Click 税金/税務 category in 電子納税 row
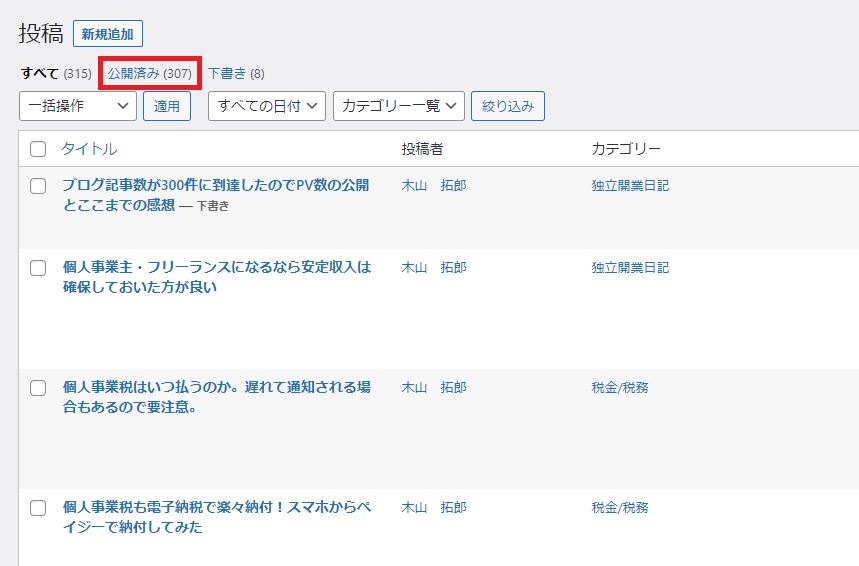The width and height of the screenshot is (859, 566). pos(620,507)
